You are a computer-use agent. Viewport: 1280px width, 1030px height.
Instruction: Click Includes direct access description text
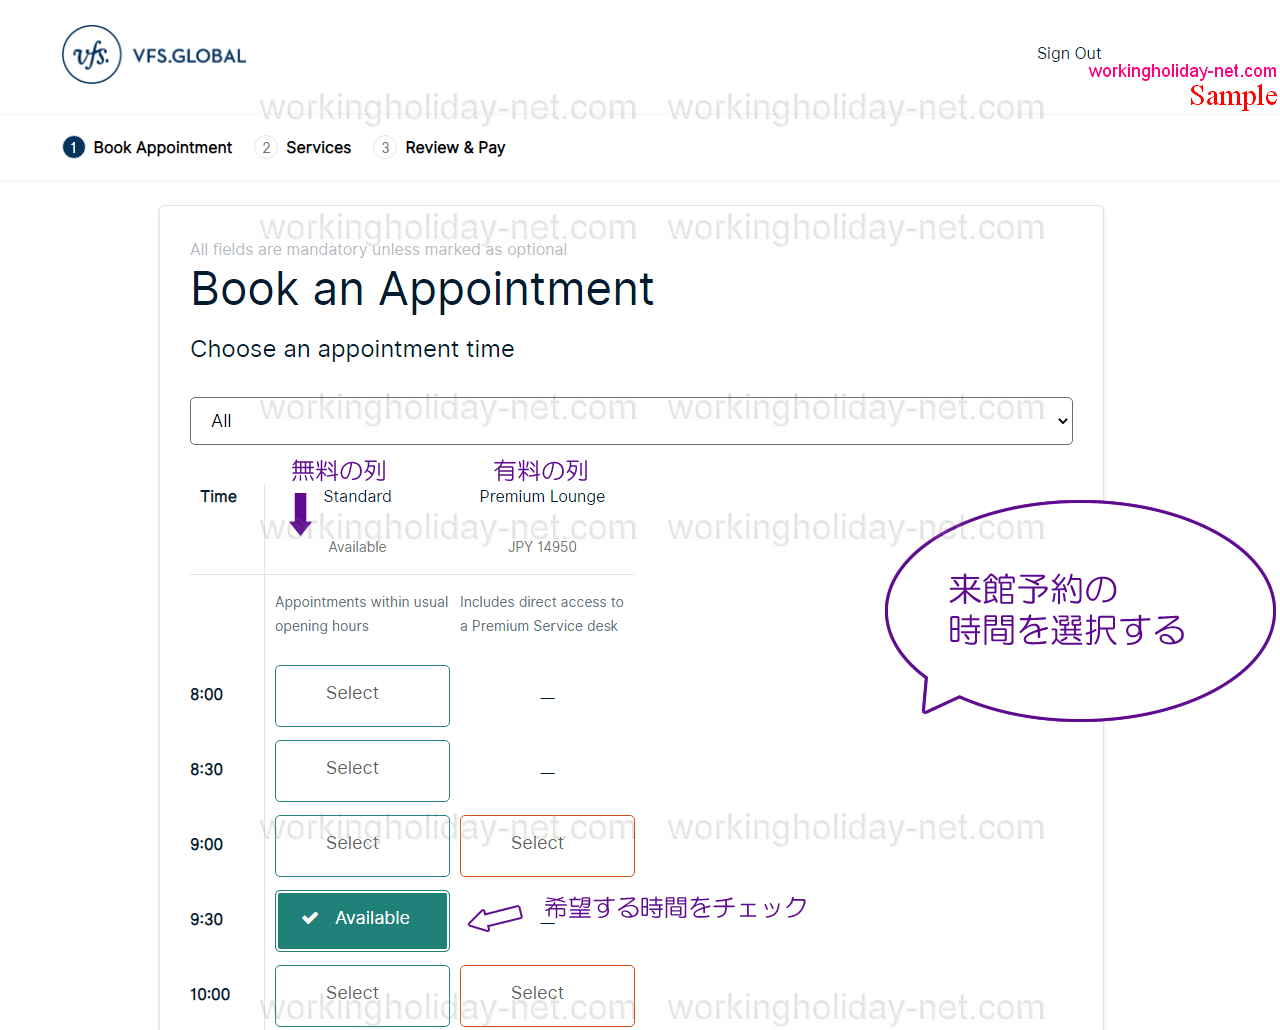pos(541,614)
